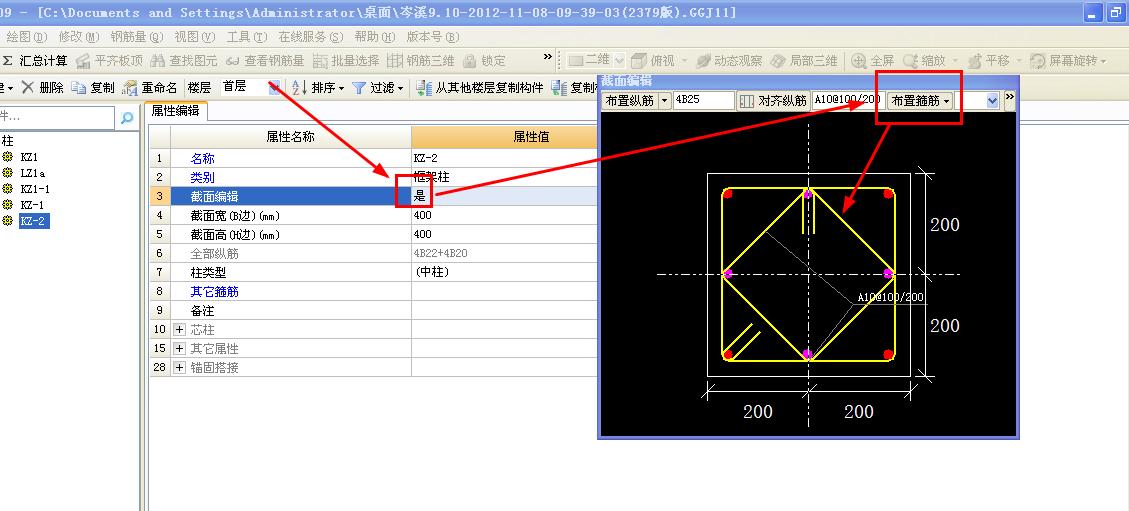Expand the 其它属性 property group
The width and height of the screenshot is (1129, 511).
coord(179,348)
